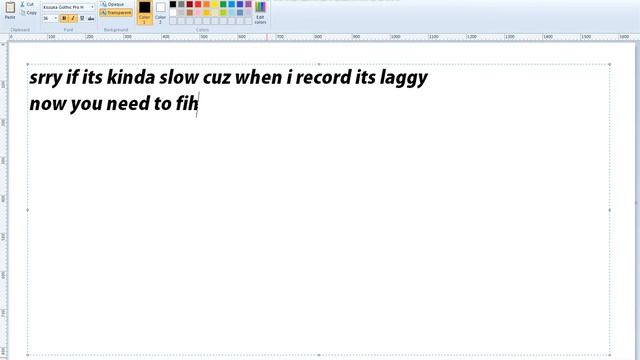This screenshot has width=640, height=360.
Task: Pick the gold palette swatch
Action: (x=207, y=13)
